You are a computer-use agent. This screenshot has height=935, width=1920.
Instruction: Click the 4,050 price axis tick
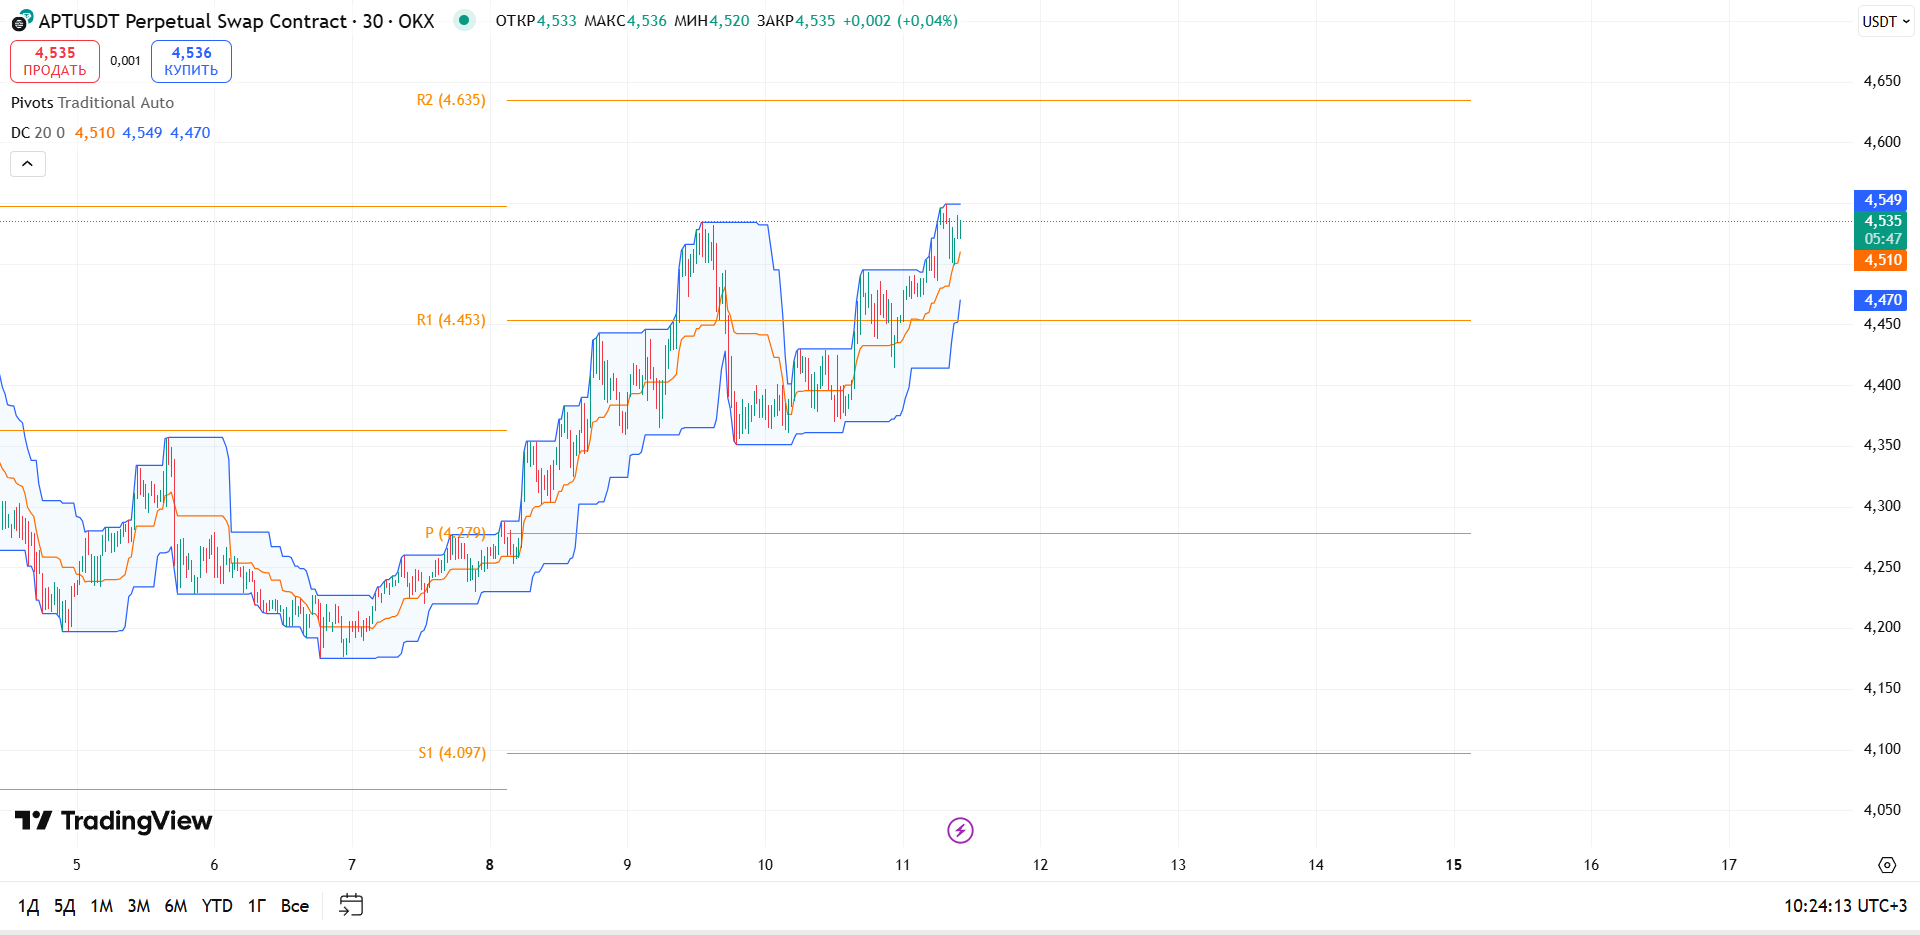[1882, 810]
